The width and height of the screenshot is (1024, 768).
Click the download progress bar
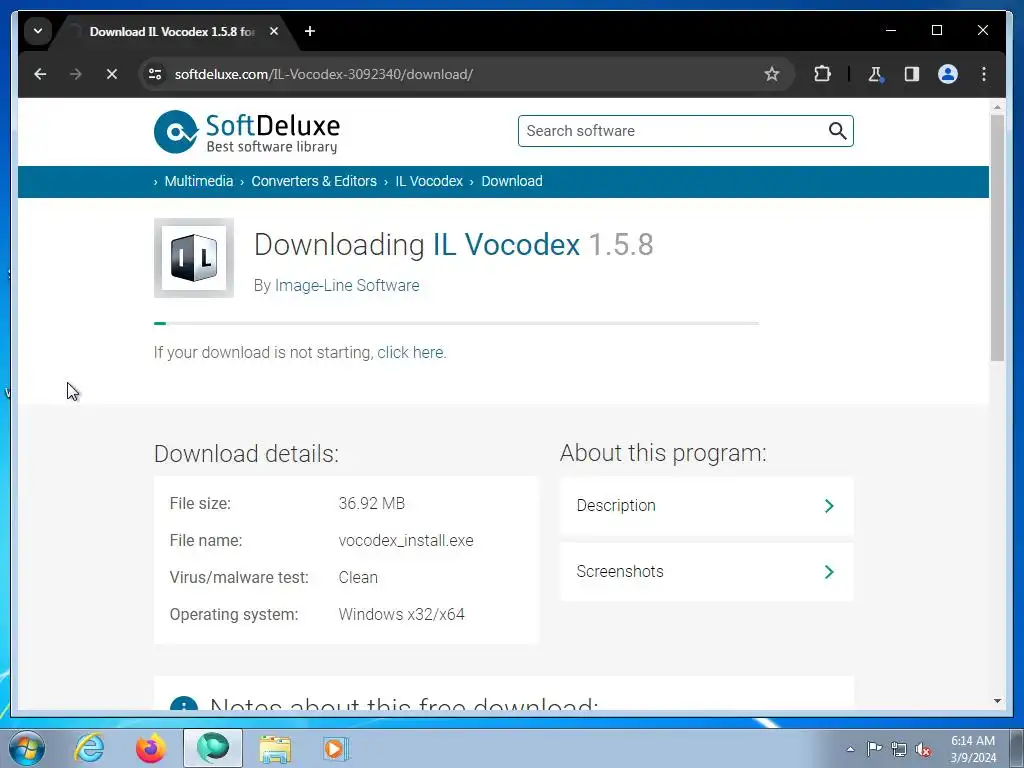(x=456, y=323)
